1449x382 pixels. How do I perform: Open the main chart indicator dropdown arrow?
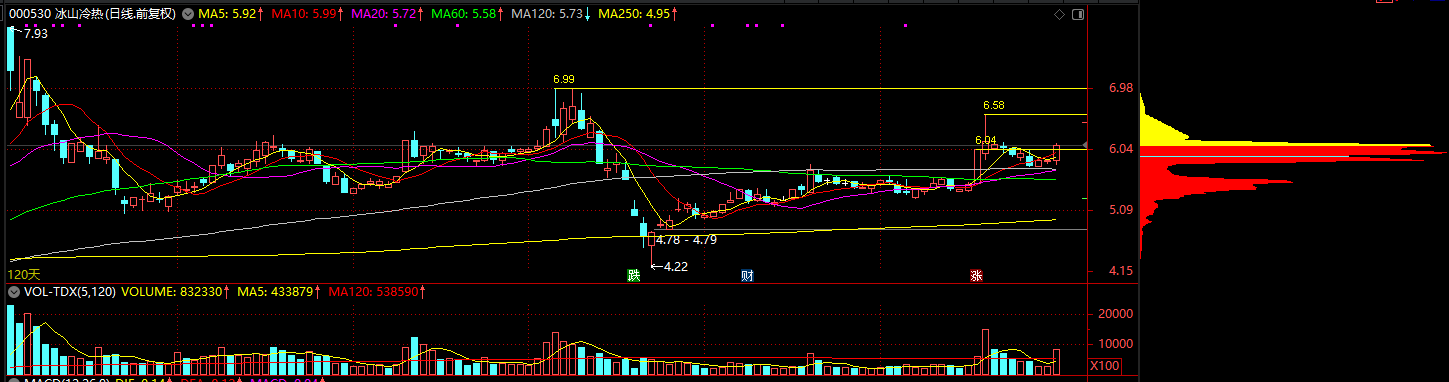tap(188, 15)
